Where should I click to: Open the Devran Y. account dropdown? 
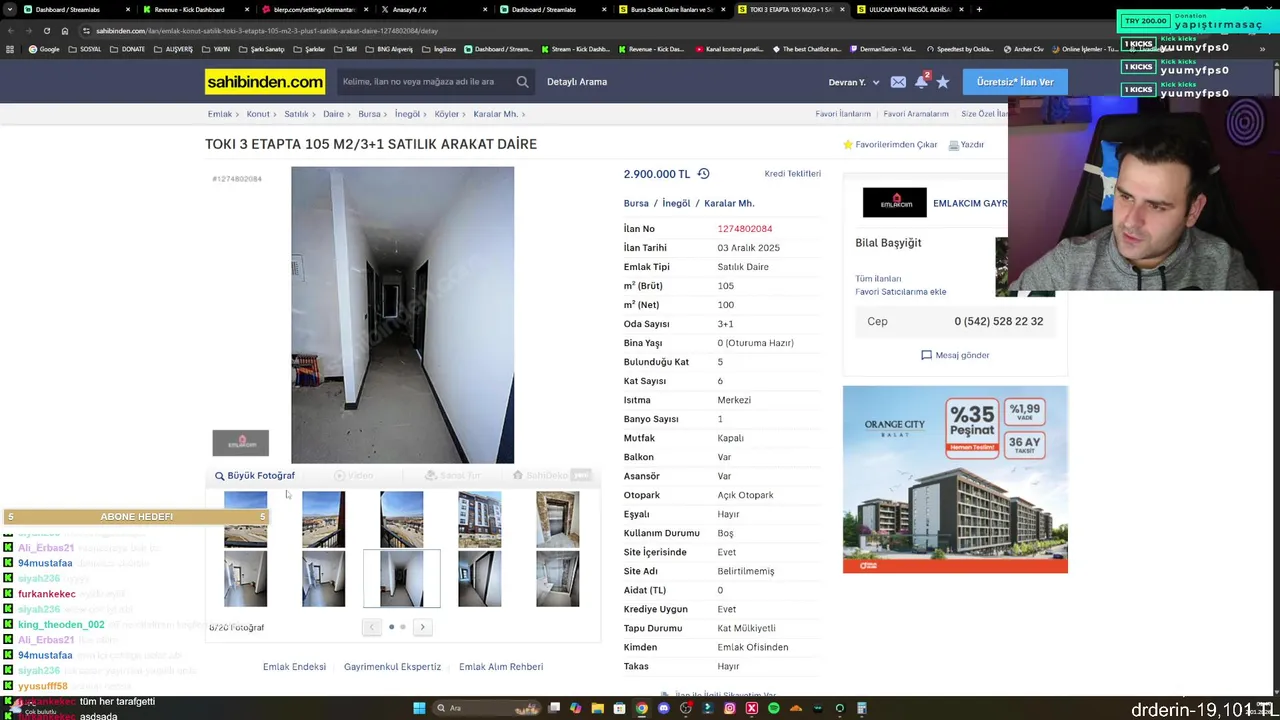[854, 82]
